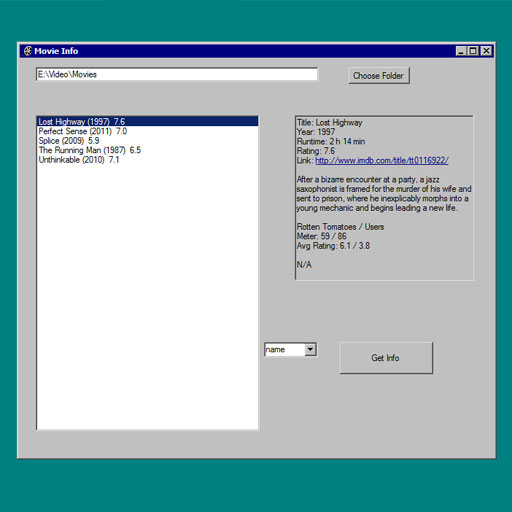Open the sort dropdown arrow next to name
Viewport: 512px width, 512px height.
310,350
